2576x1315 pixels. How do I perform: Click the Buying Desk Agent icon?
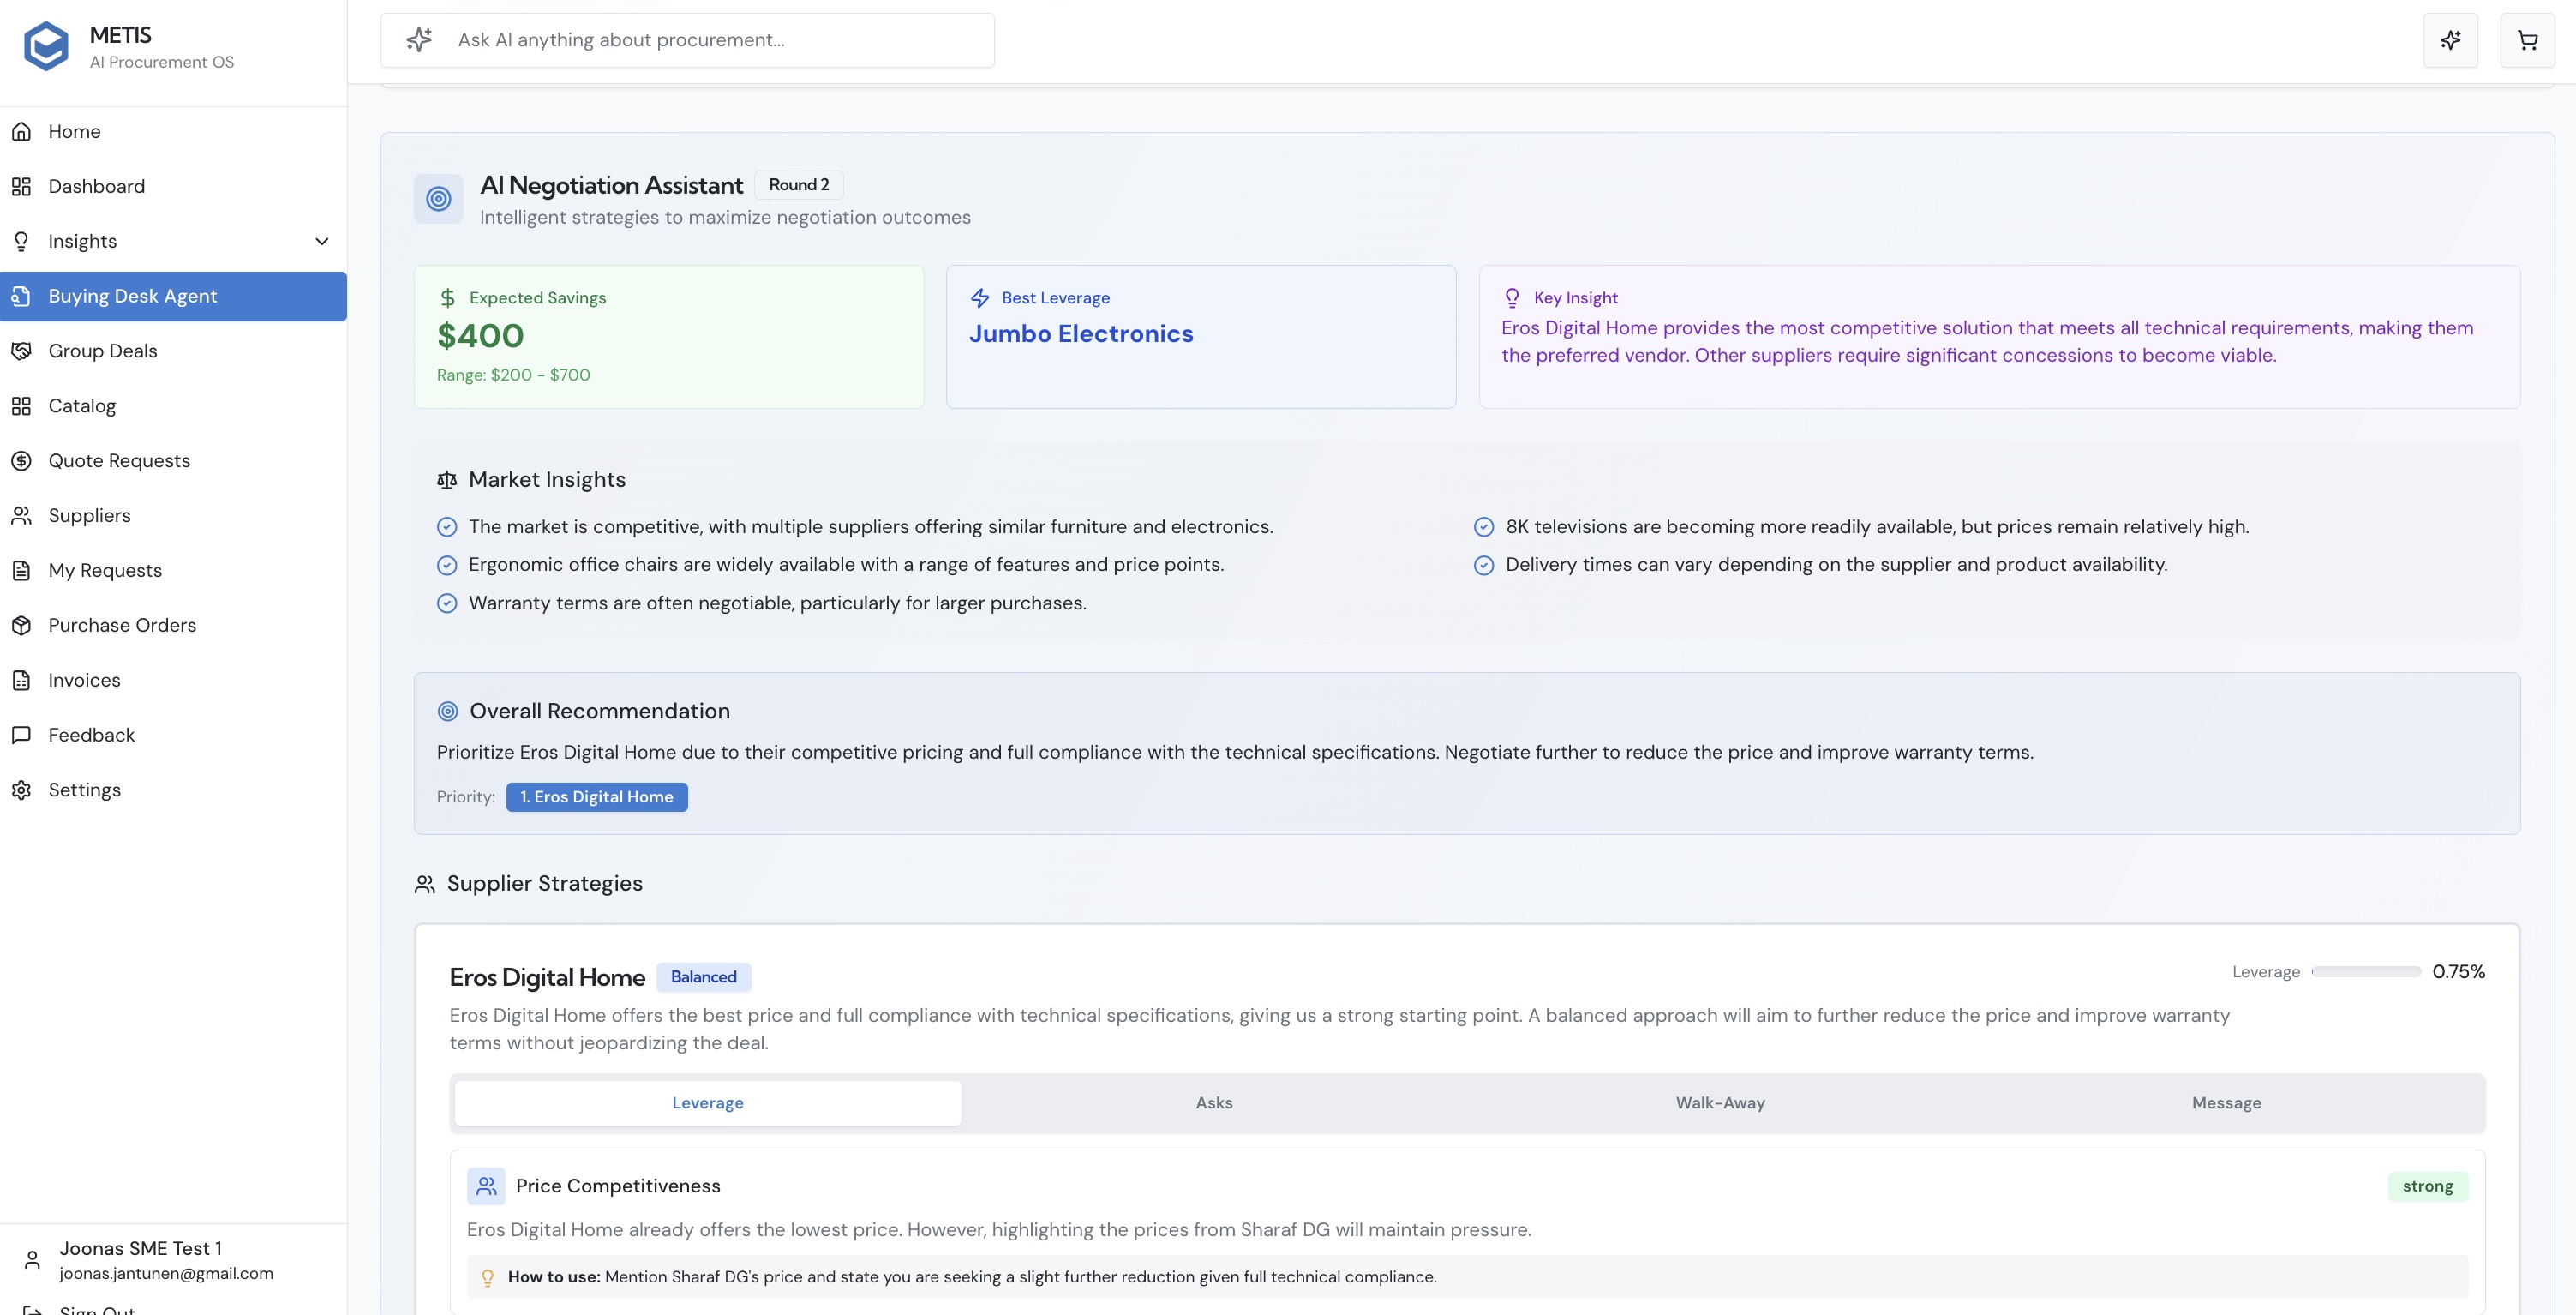click(21, 296)
